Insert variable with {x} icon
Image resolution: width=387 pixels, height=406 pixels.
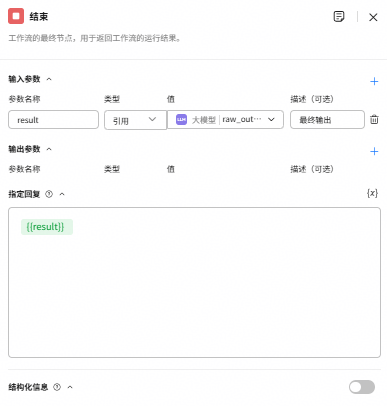tap(372, 193)
